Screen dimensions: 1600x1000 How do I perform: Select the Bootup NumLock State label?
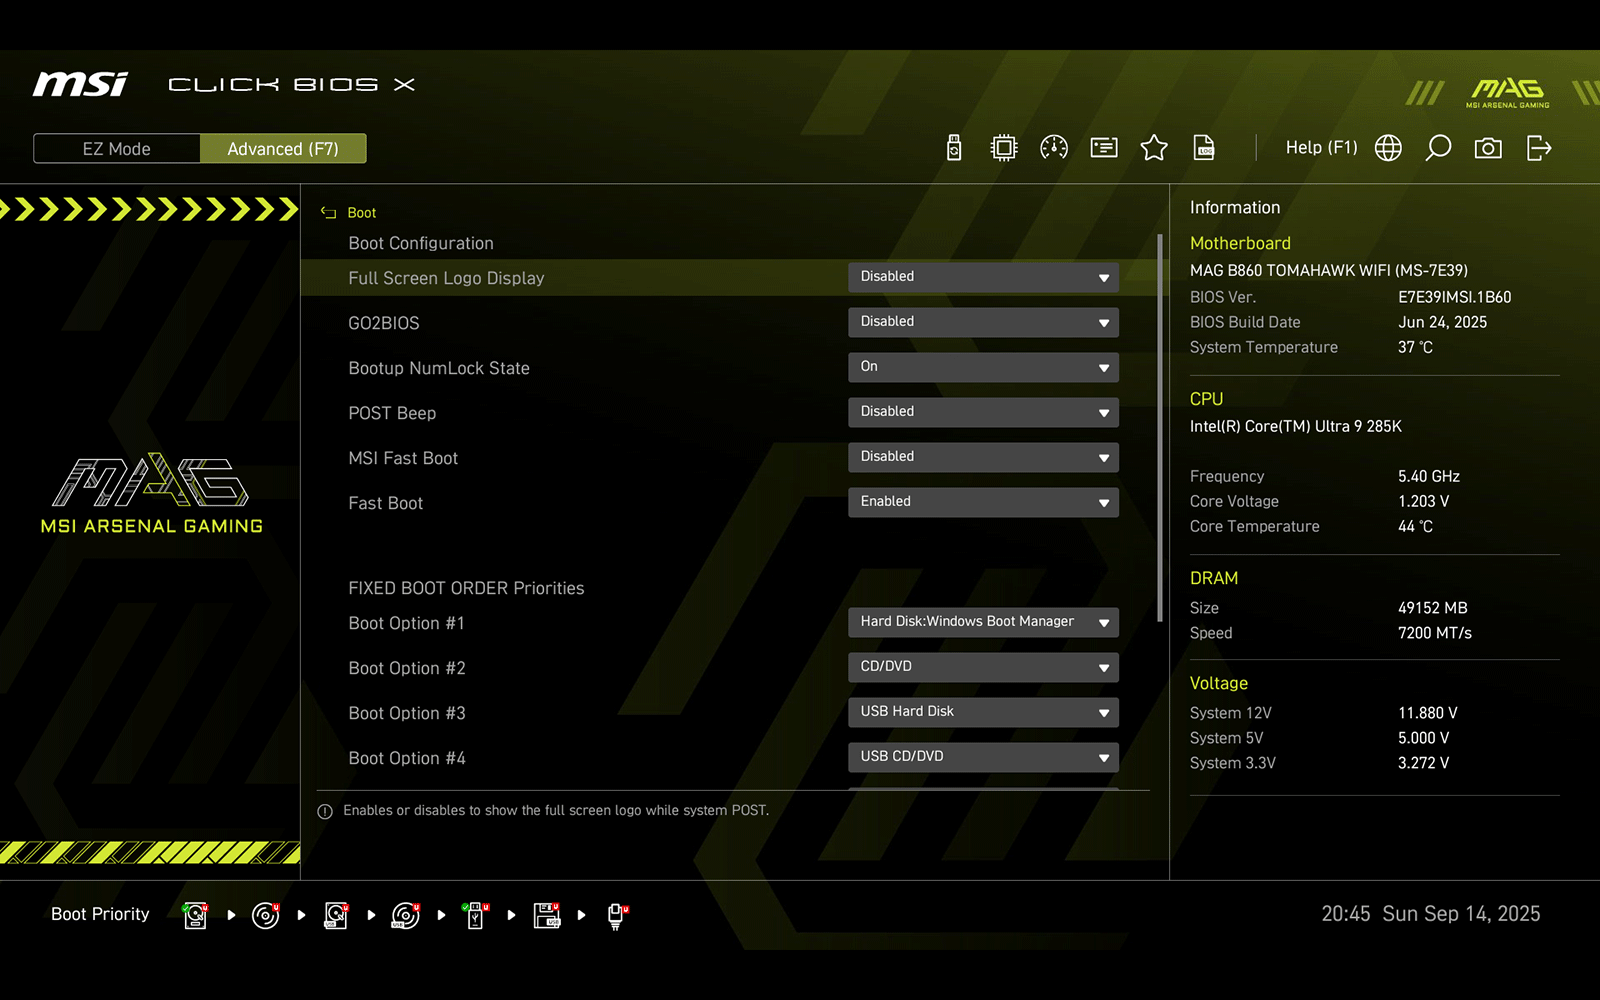[439, 368]
